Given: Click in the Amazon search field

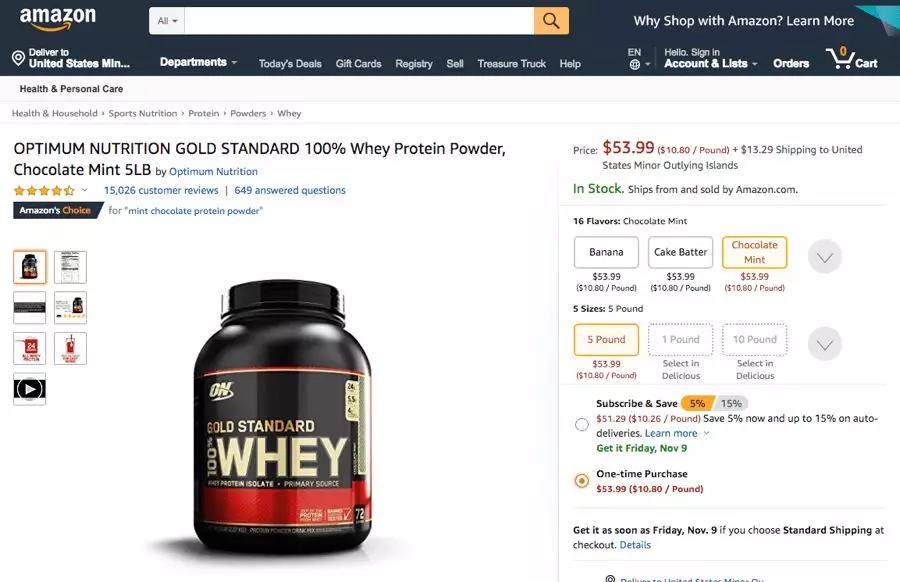Looking at the screenshot, I should click(x=359, y=21).
